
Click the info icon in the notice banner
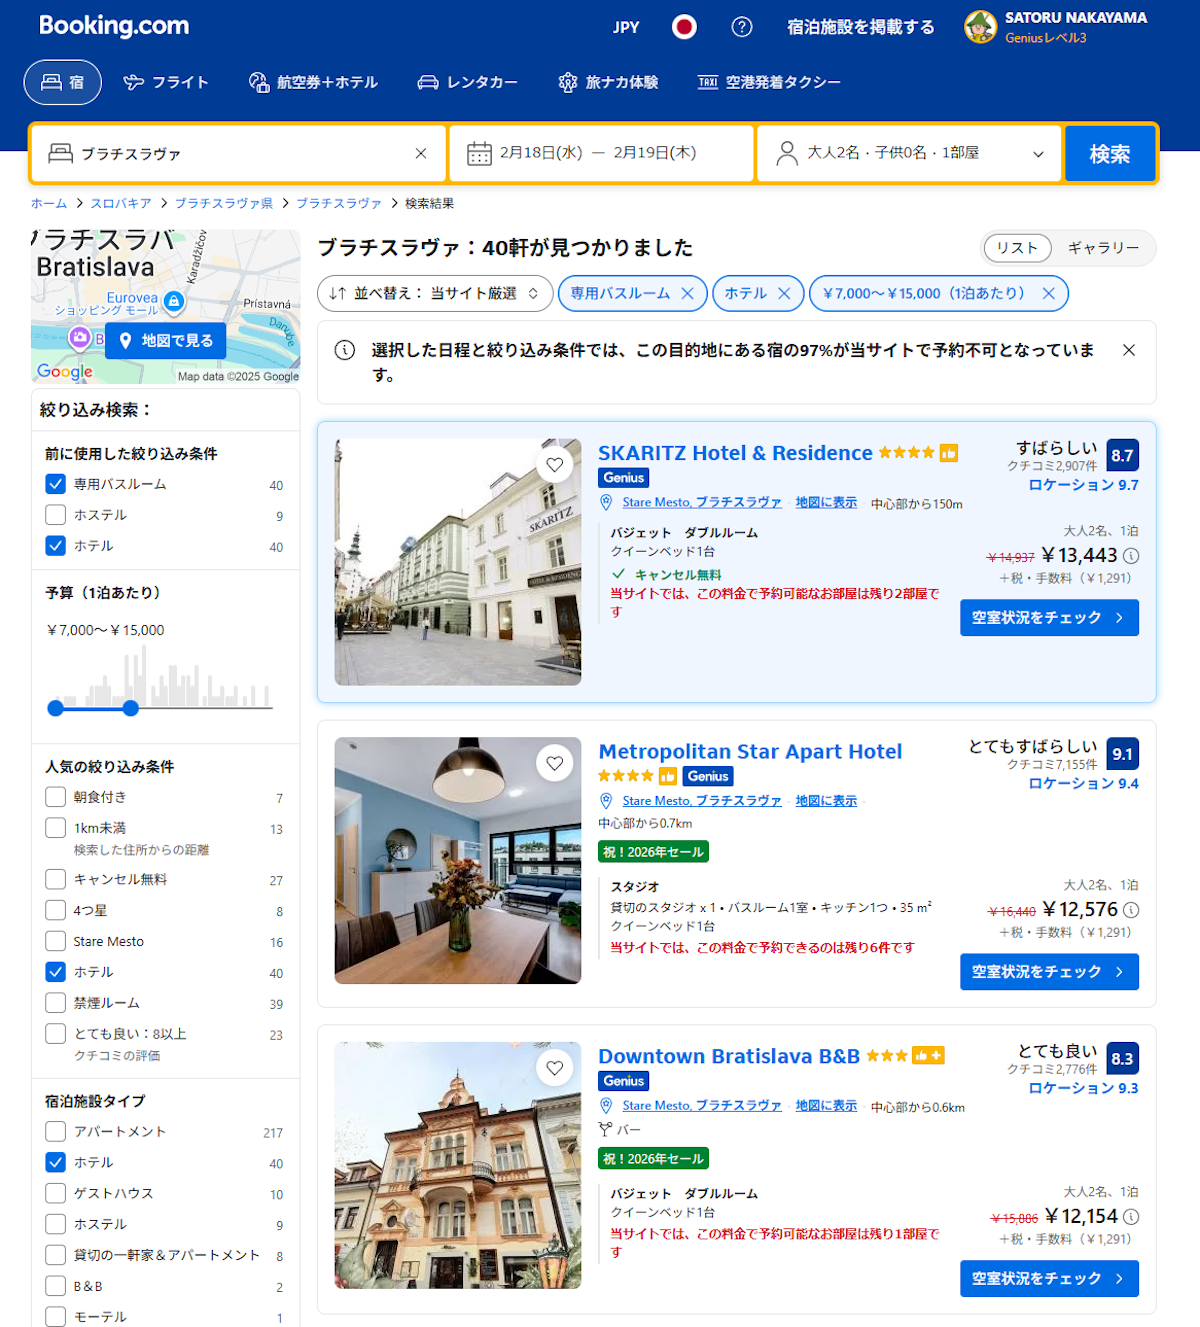tap(345, 350)
